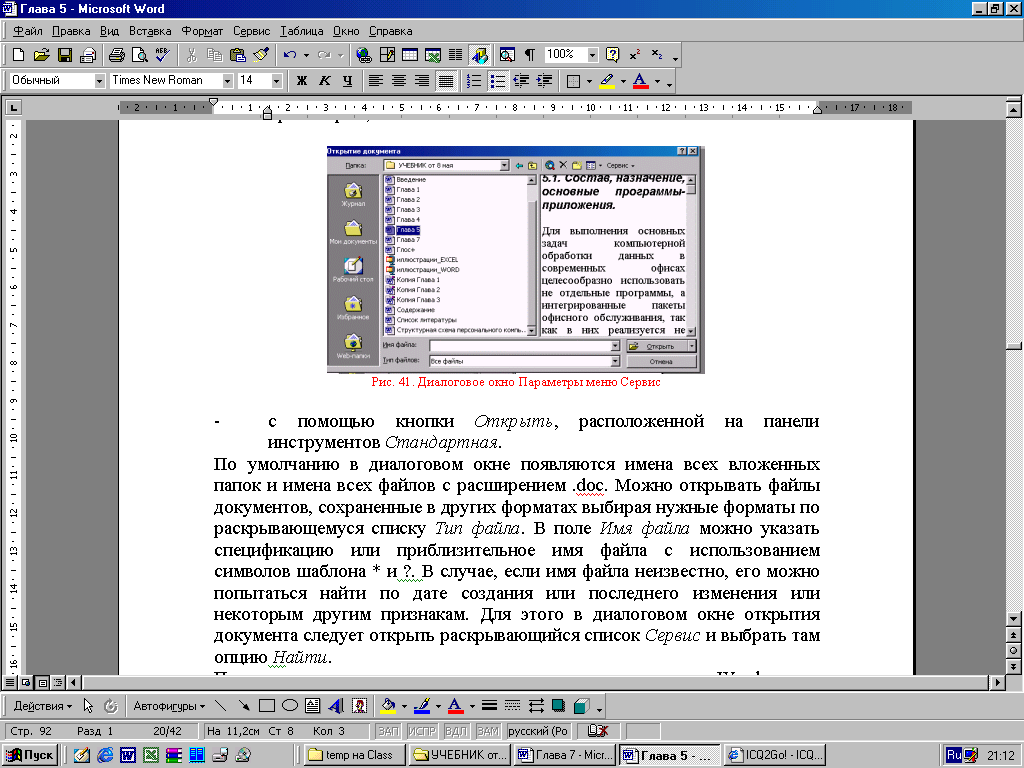Open the 100% zoom dropdown
The height and width of the screenshot is (768, 1024).
pos(592,55)
